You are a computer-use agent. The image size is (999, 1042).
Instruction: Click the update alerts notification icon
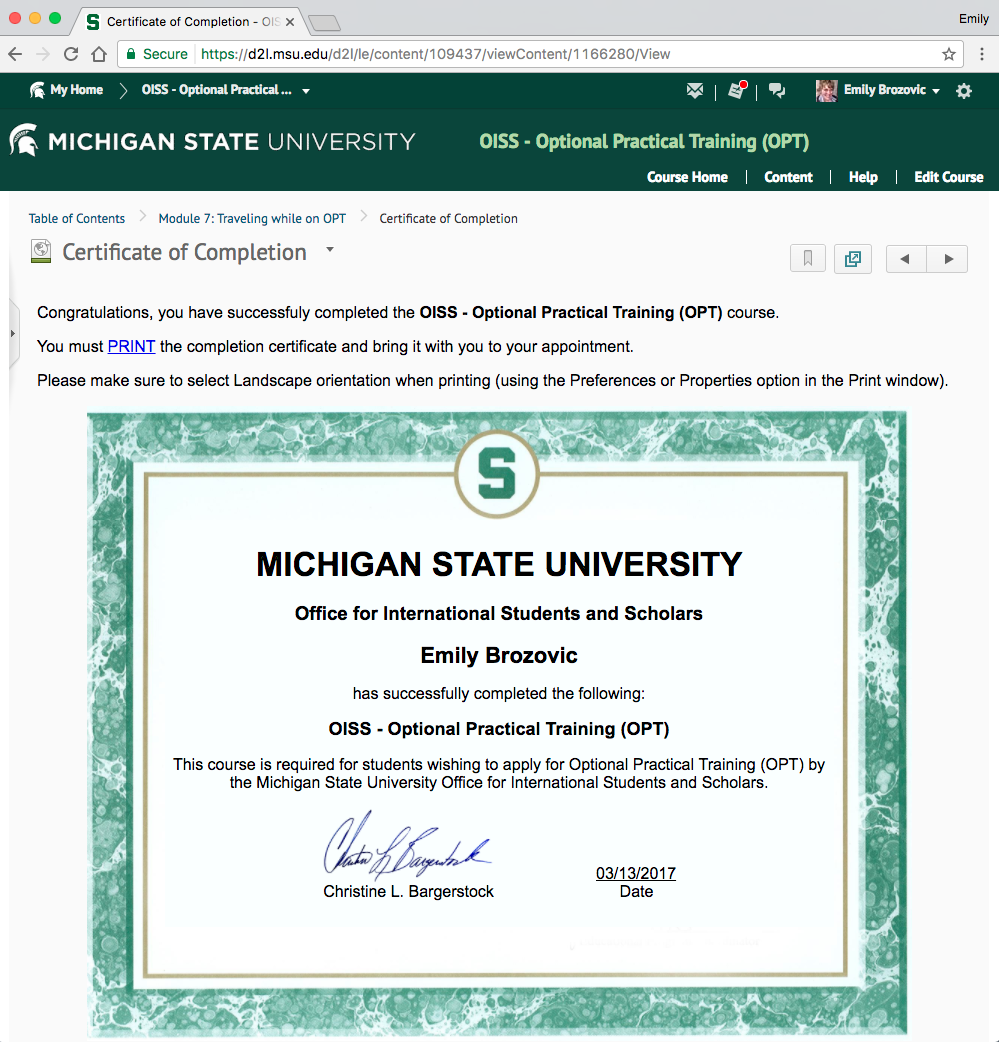(737, 91)
